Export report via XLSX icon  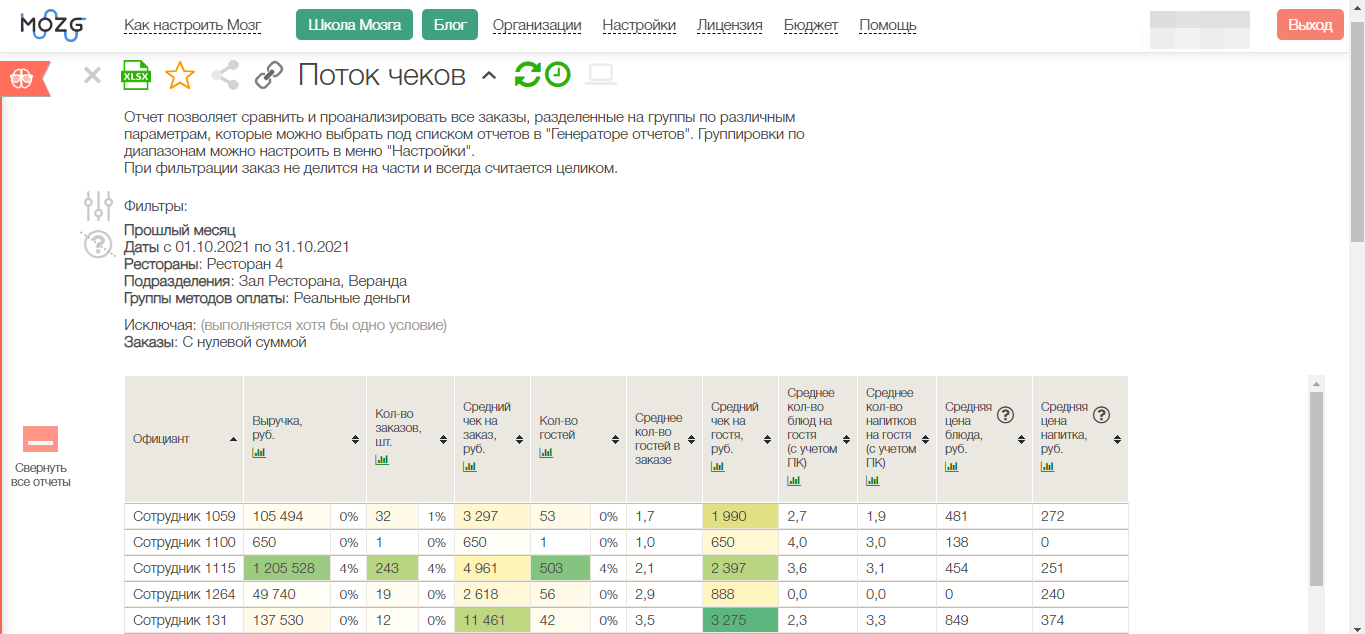[135, 75]
